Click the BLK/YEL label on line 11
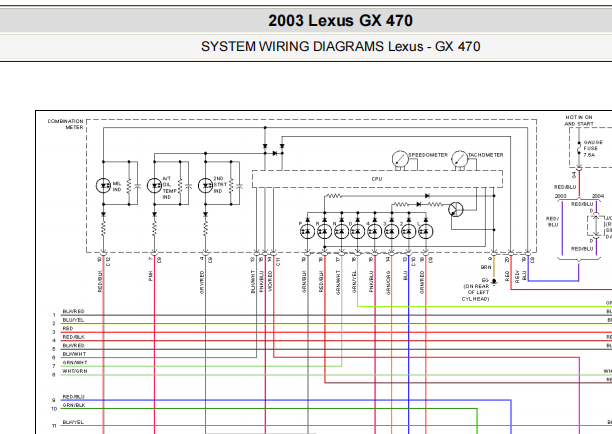Viewport: 612px width, 434px height. click(x=73, y=422)
